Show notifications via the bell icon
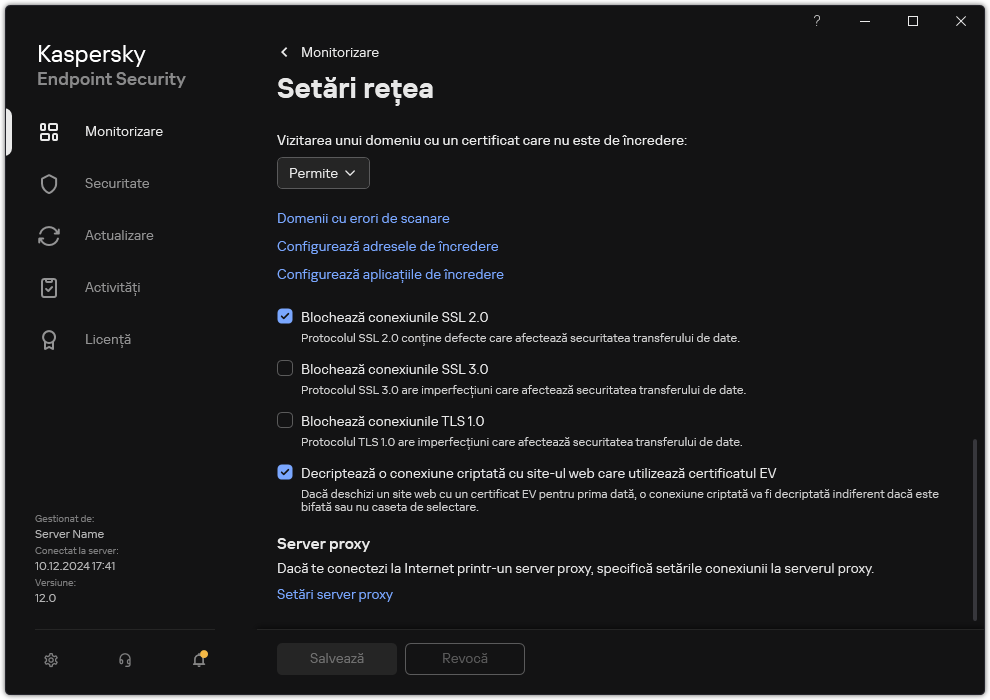990x700 pixels. pos(199,659)
